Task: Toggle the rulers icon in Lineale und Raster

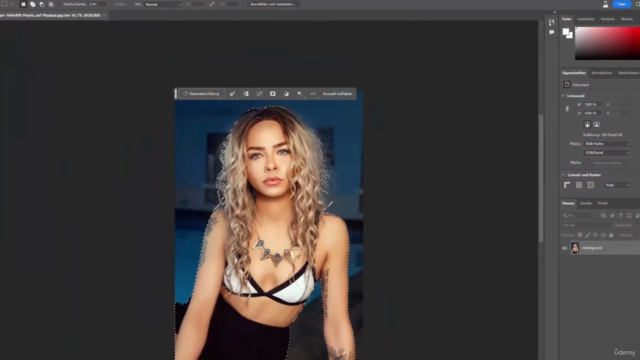Action: pyautogui.click(x=567, y=185)
